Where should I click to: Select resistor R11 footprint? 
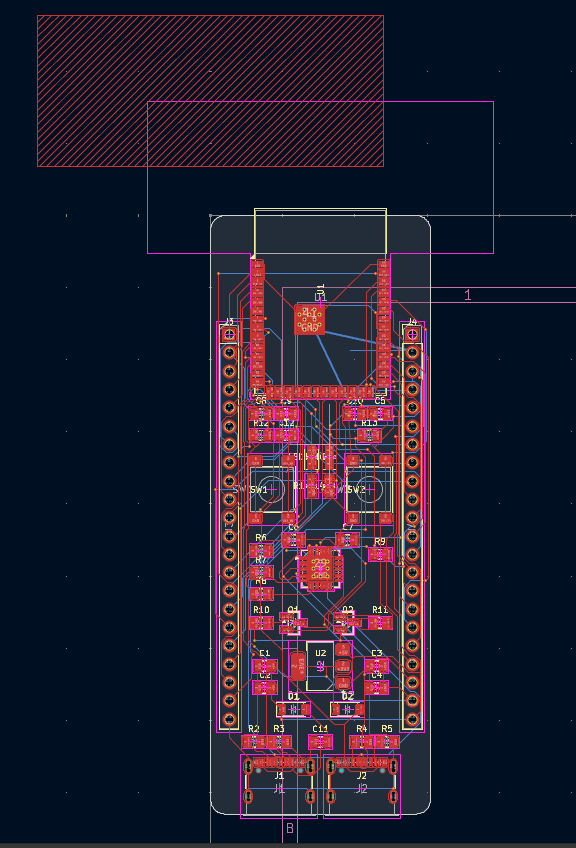point(380,622)
